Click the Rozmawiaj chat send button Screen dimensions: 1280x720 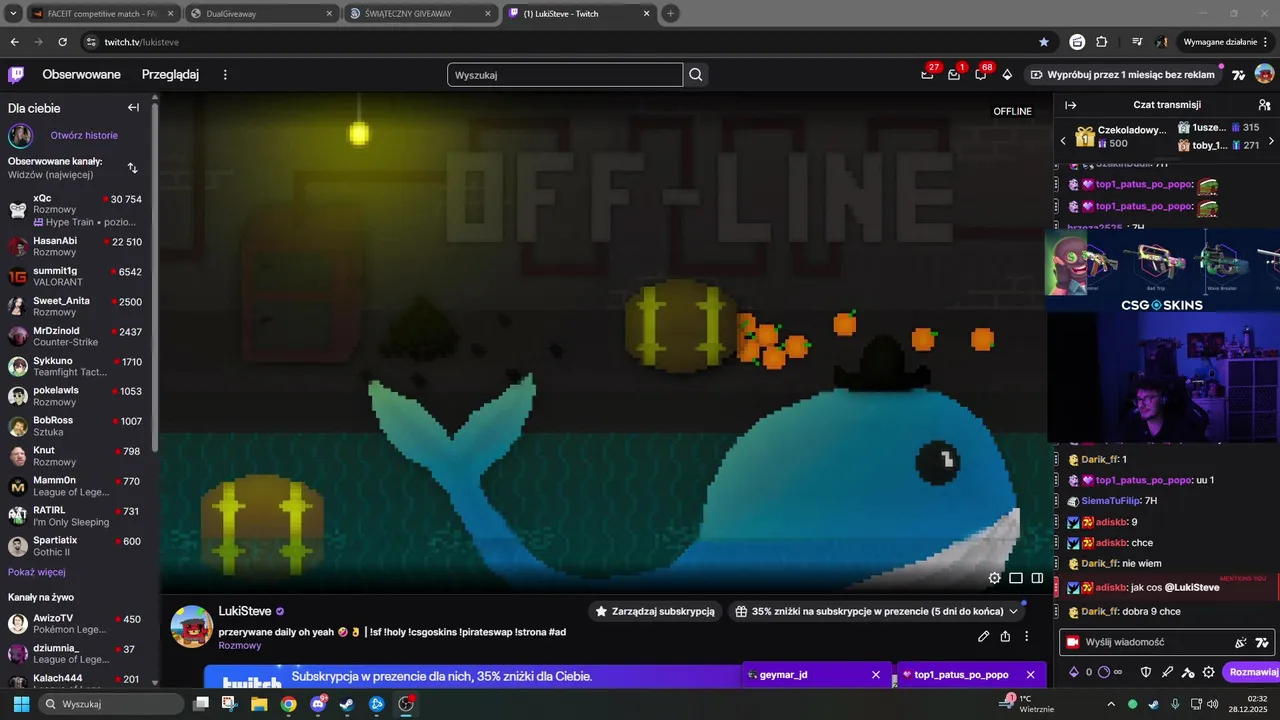pos(1253,672)
